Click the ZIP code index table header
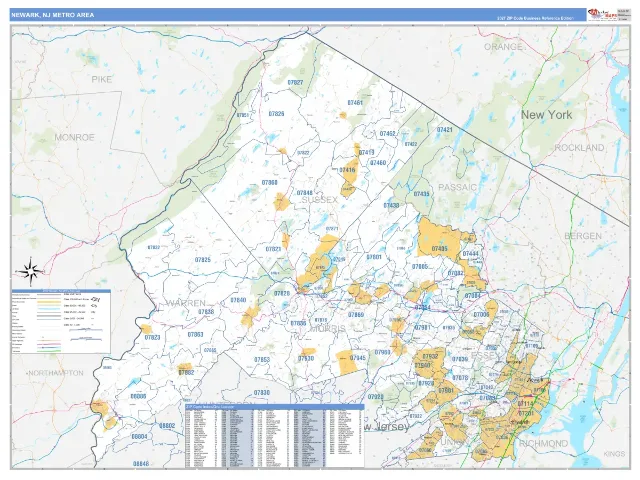Image resolution: width=640 pixels, height=480 pixels. click(274, 407)
